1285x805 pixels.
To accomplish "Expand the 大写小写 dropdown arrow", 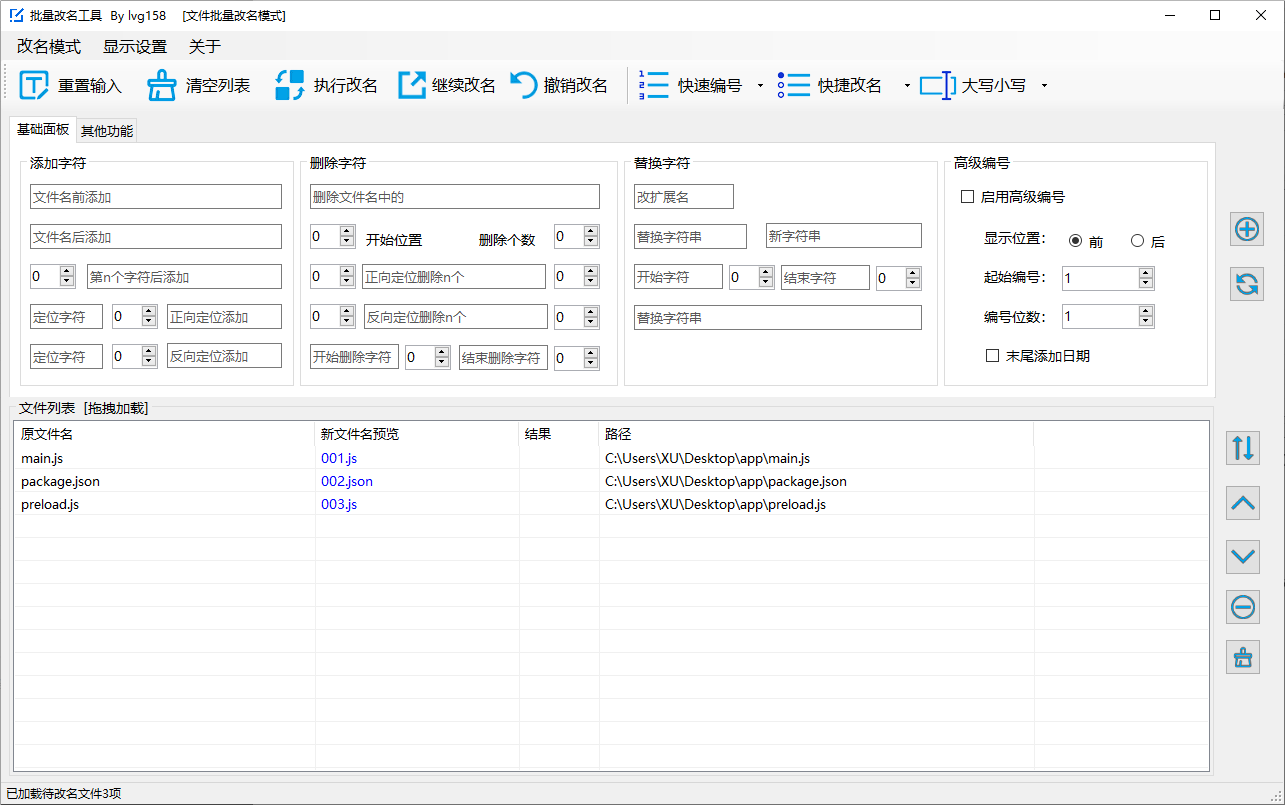I will point(1044,86).
